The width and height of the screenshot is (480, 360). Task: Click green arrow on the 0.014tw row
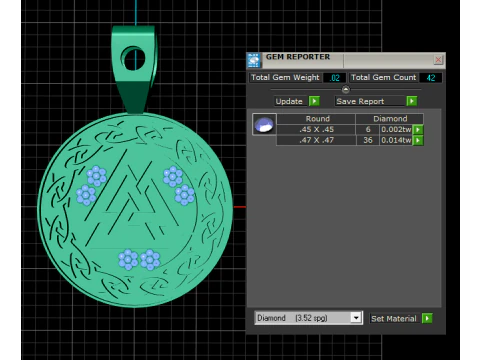pos(418,140)
